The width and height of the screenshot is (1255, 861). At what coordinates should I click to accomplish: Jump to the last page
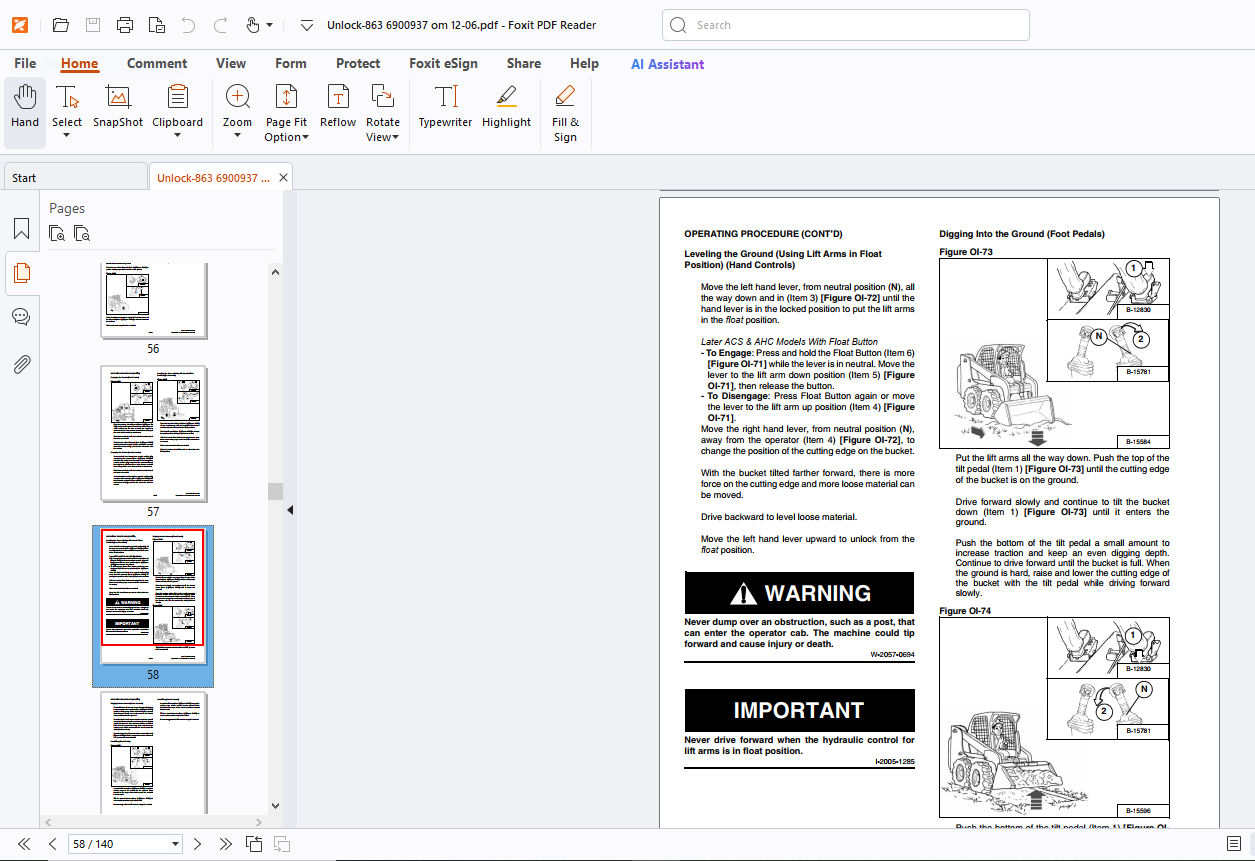coord(226,844)
